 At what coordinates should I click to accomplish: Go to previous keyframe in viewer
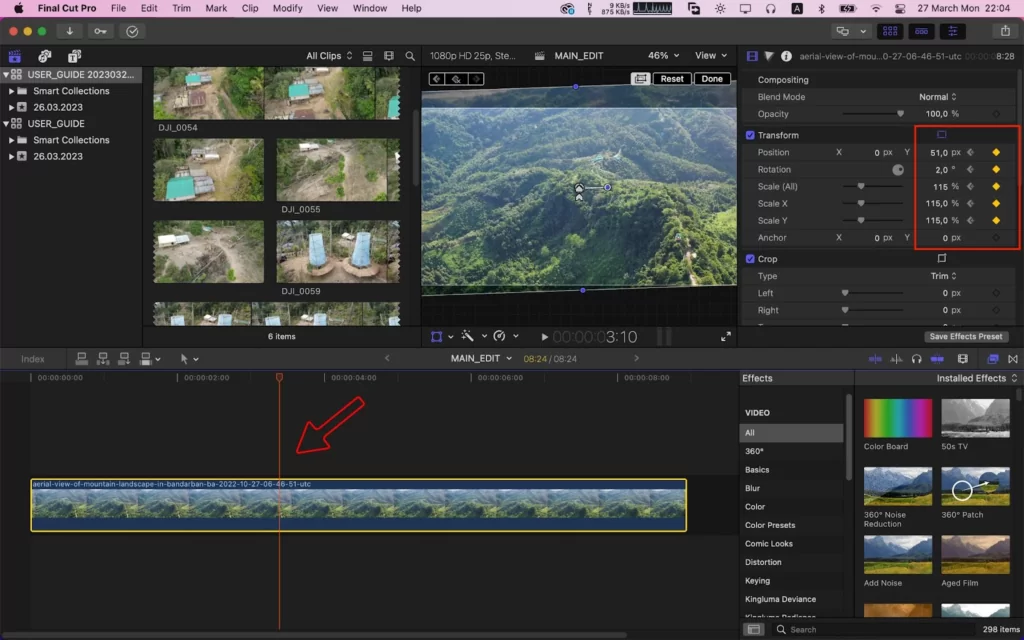pos(437,79)
